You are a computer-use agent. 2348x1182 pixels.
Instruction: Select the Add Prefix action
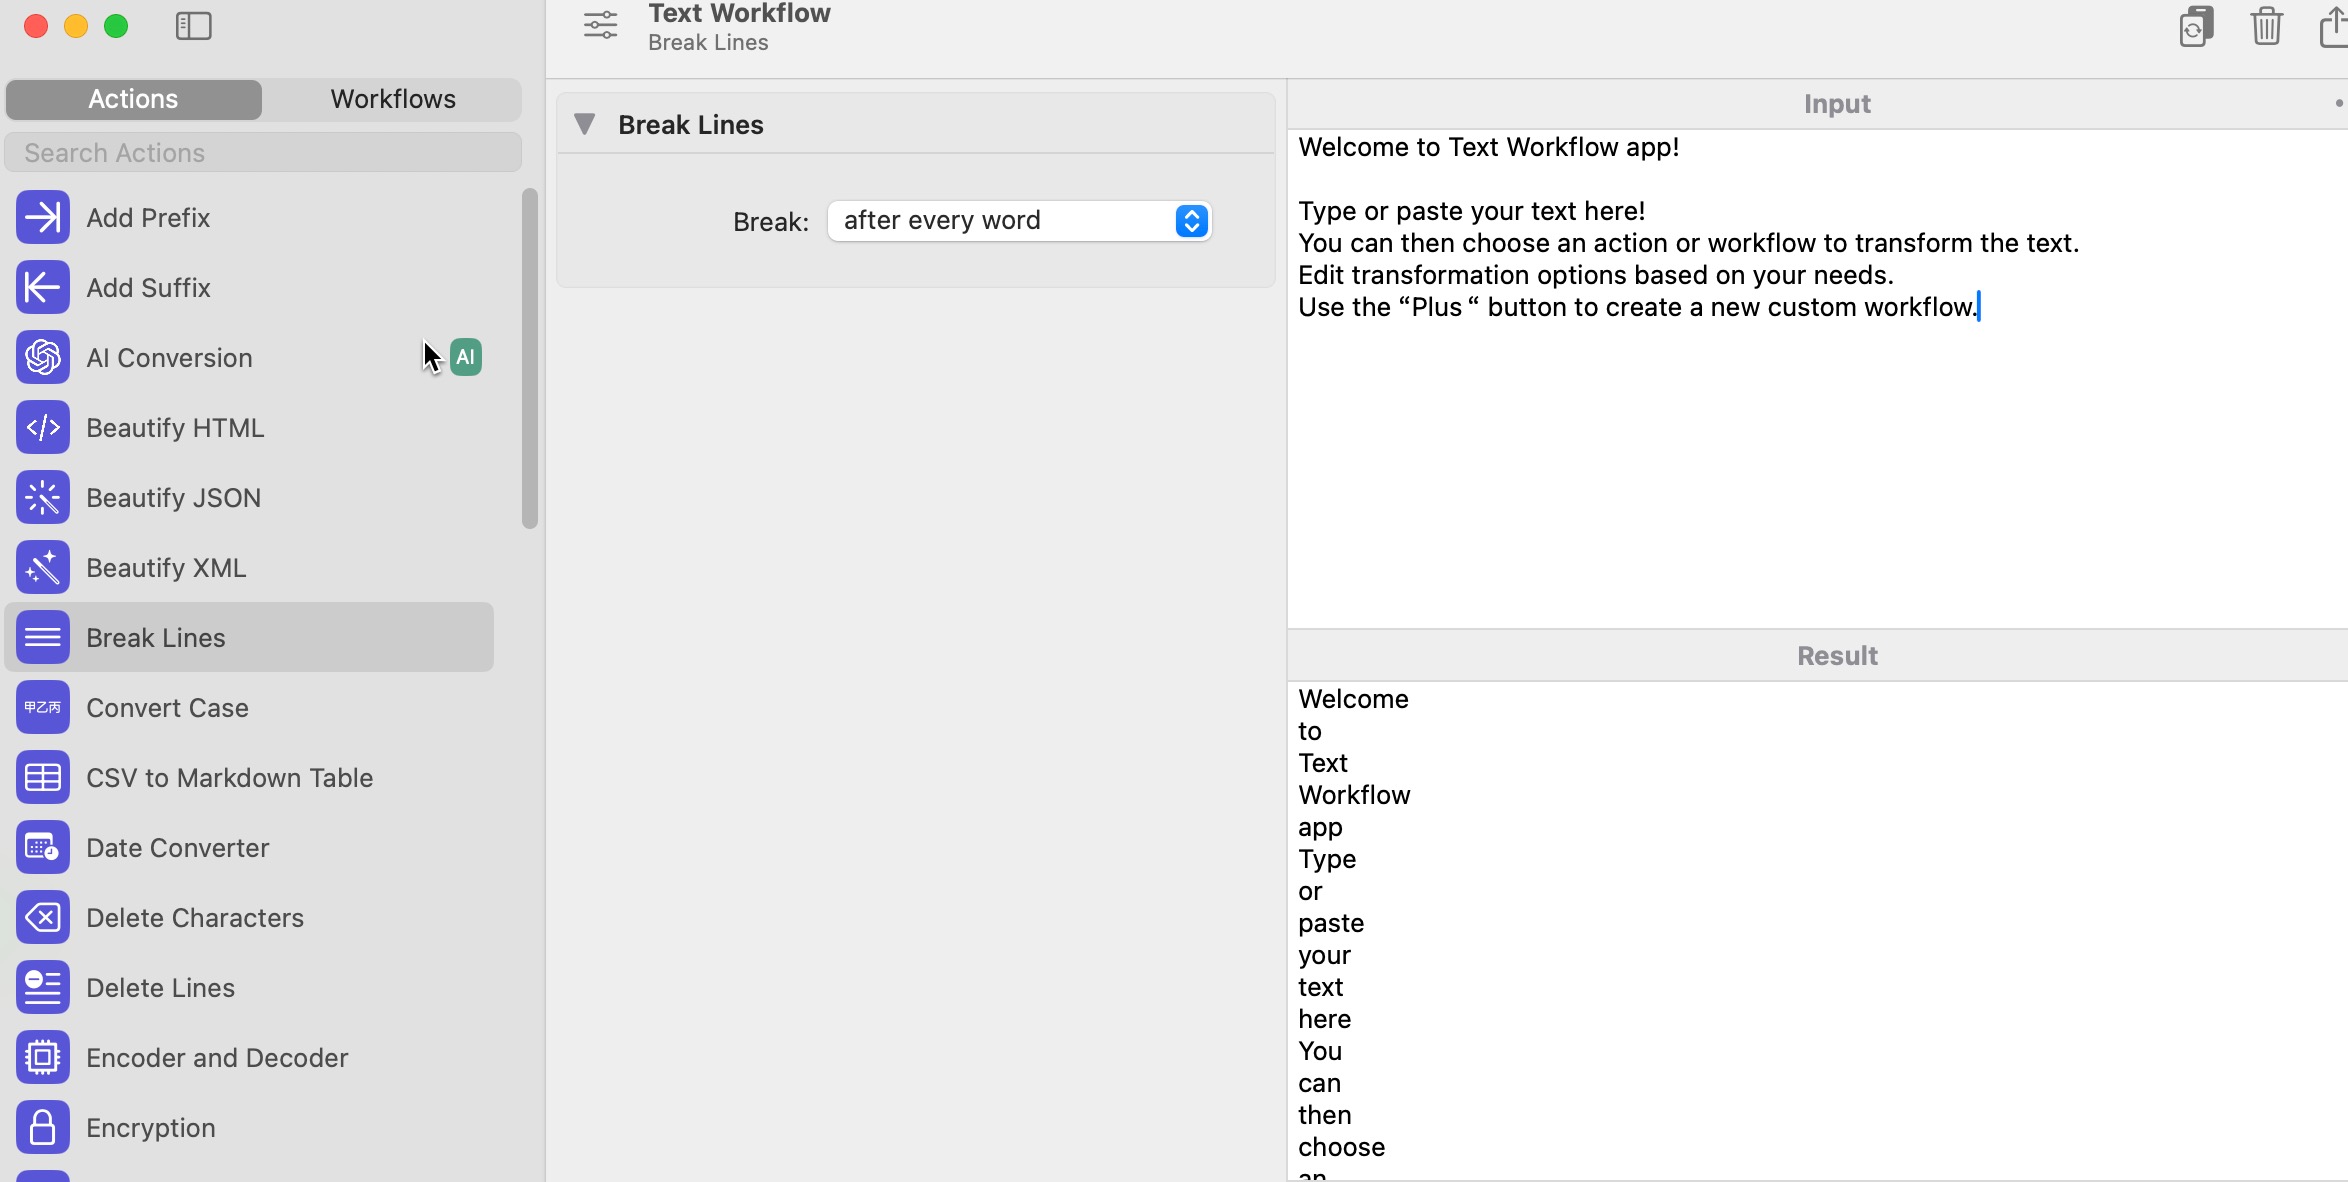coord(249,217)
